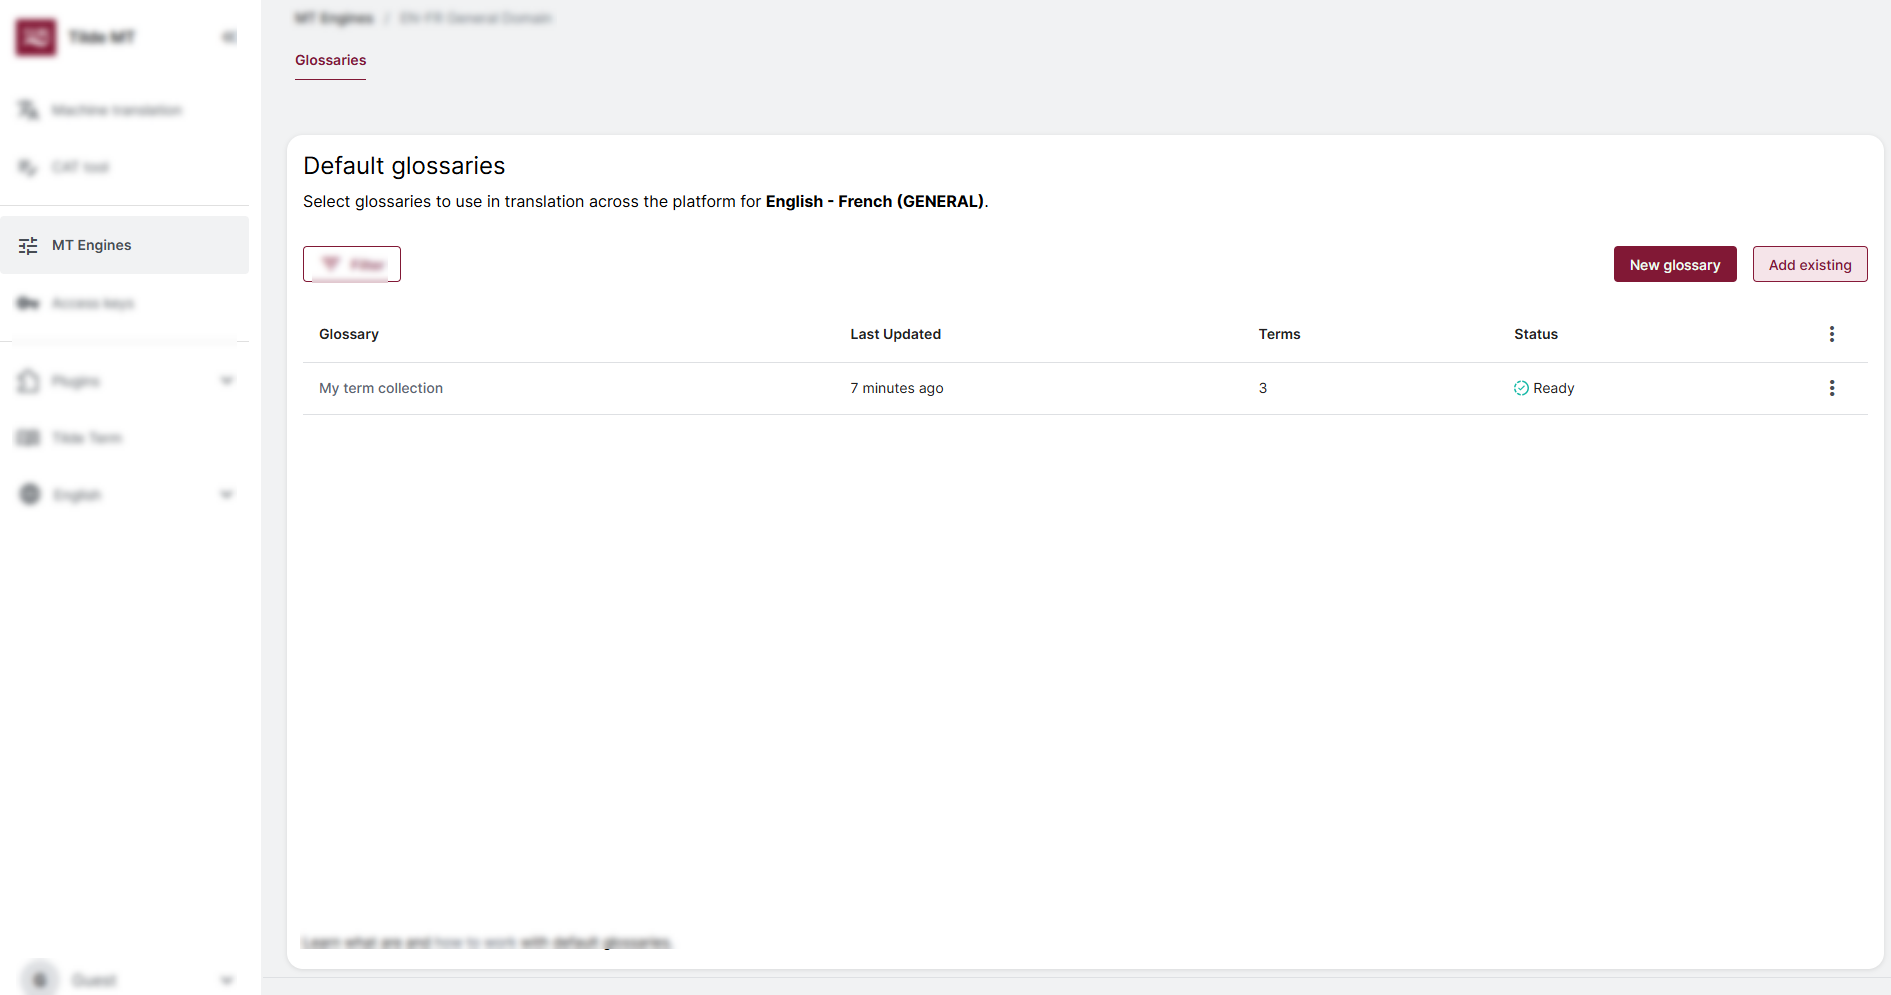Click the funnel icon inside Filter button
This screenshot has width=1891, height=995.
336,263
